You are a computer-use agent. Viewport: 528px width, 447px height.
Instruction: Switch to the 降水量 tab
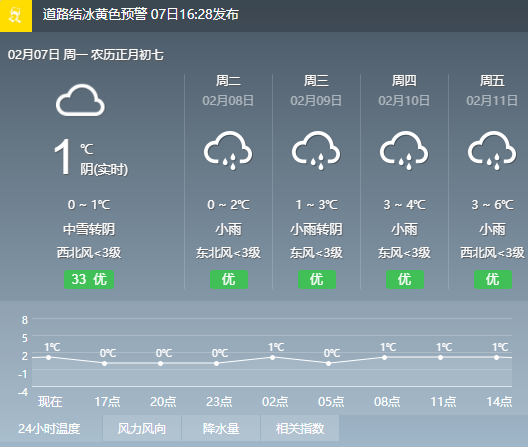(x=221, y=428)
